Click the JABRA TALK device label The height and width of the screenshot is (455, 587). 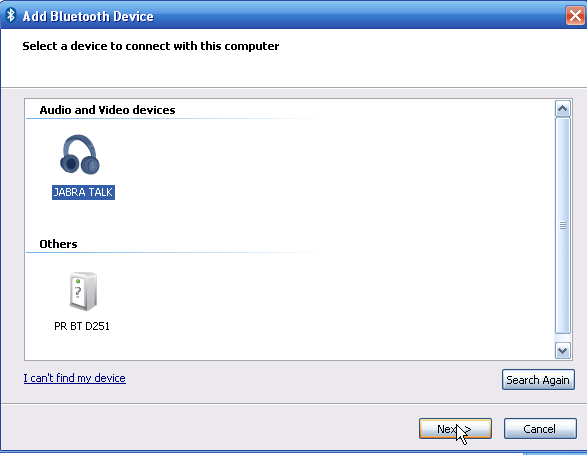tap(83, 192)
